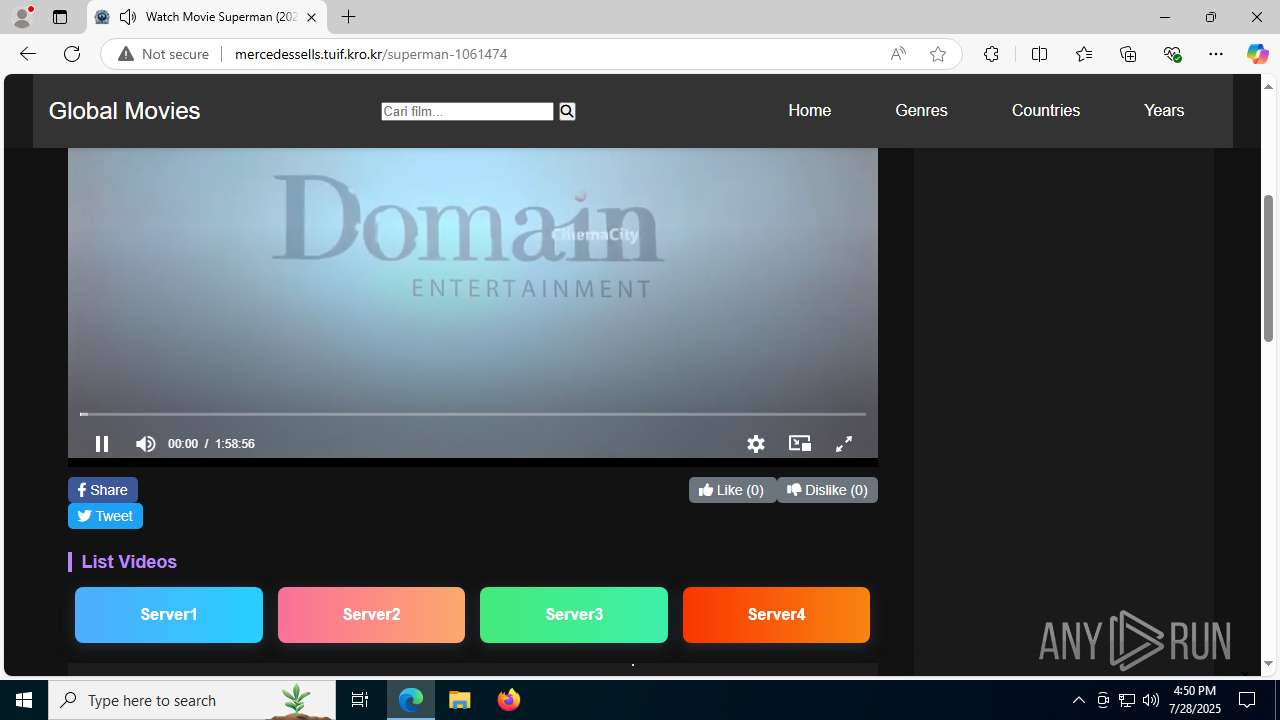Refresh the current page
1280x720 pixels.
pos(72,54)
